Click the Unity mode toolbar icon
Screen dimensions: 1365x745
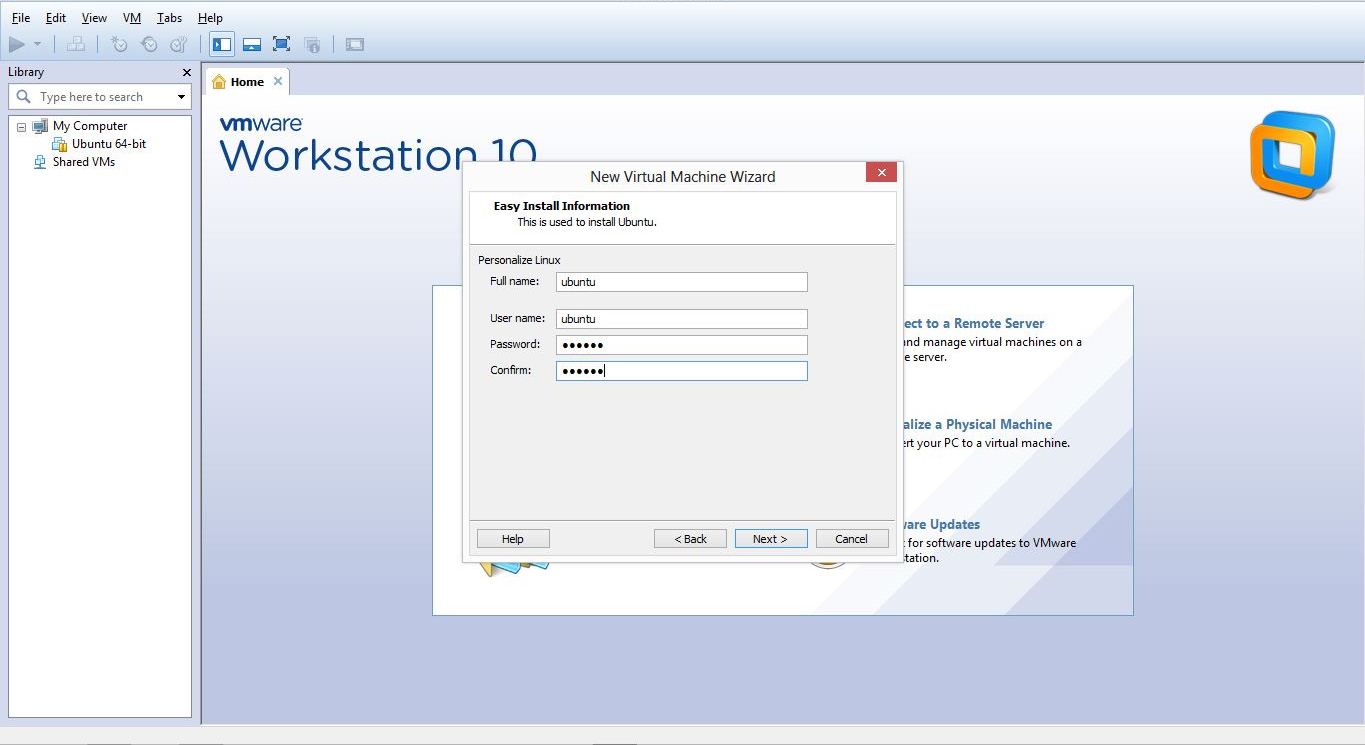click(312, 44)
